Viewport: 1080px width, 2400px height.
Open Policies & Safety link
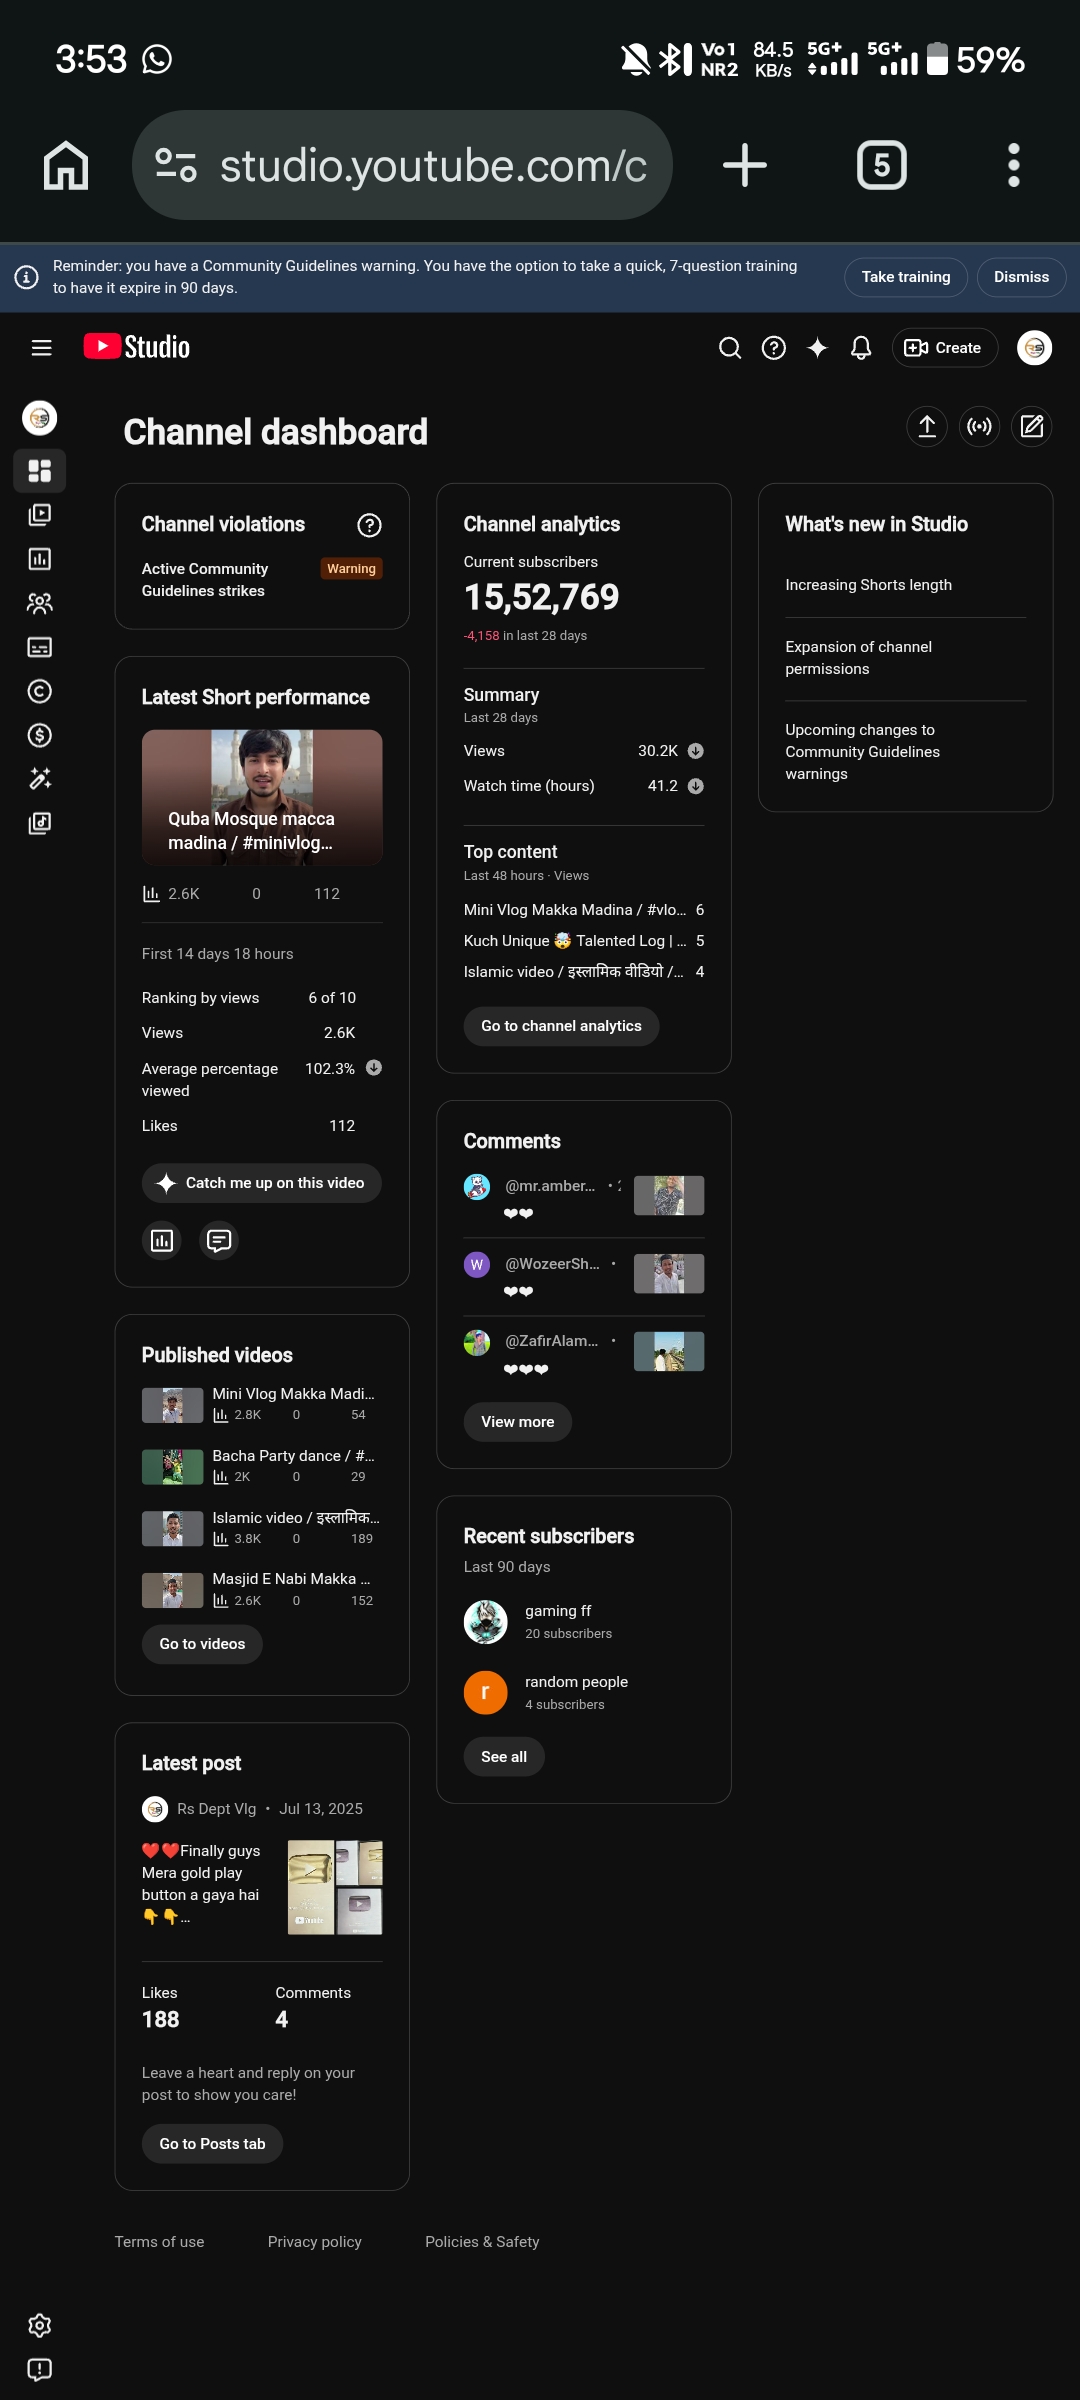click(482, 2242)
